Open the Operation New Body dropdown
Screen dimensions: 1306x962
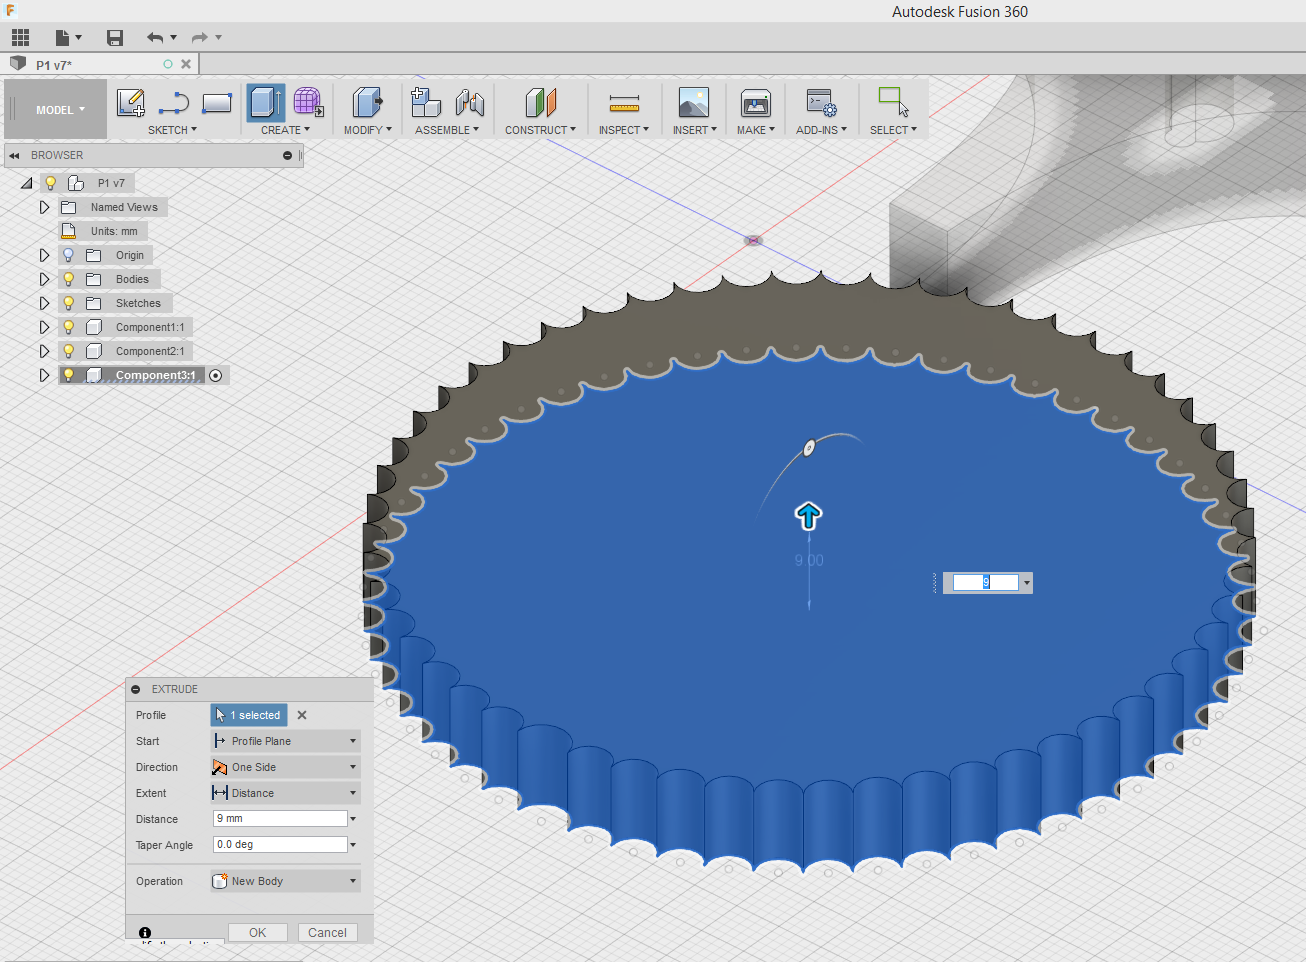(285, 881)
